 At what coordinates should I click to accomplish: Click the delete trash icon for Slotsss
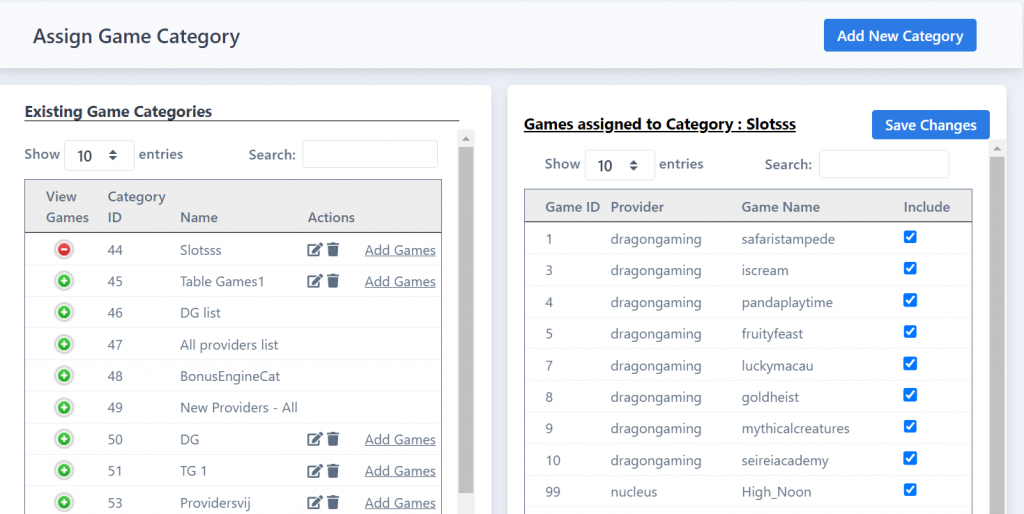(x=333, y=250)
